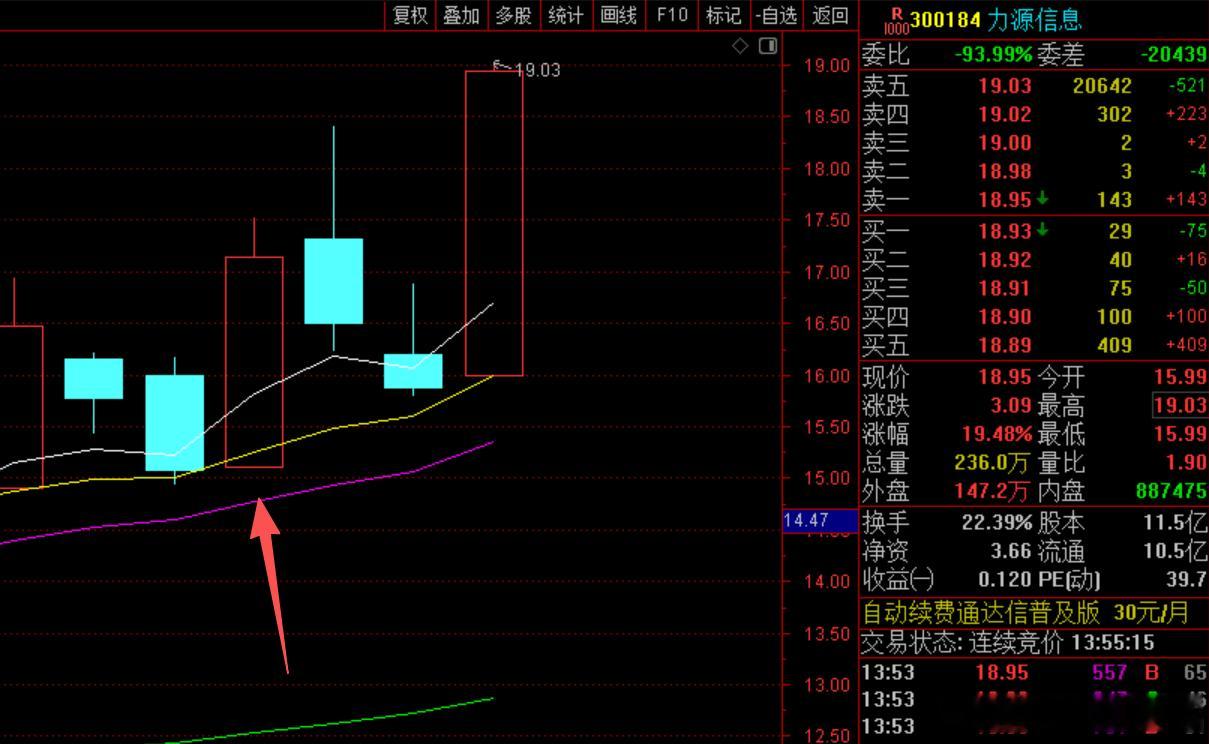Open the 统计 toolbar item
The height and width of the screenshot is (744, 1209).
(x=566, y=15)
